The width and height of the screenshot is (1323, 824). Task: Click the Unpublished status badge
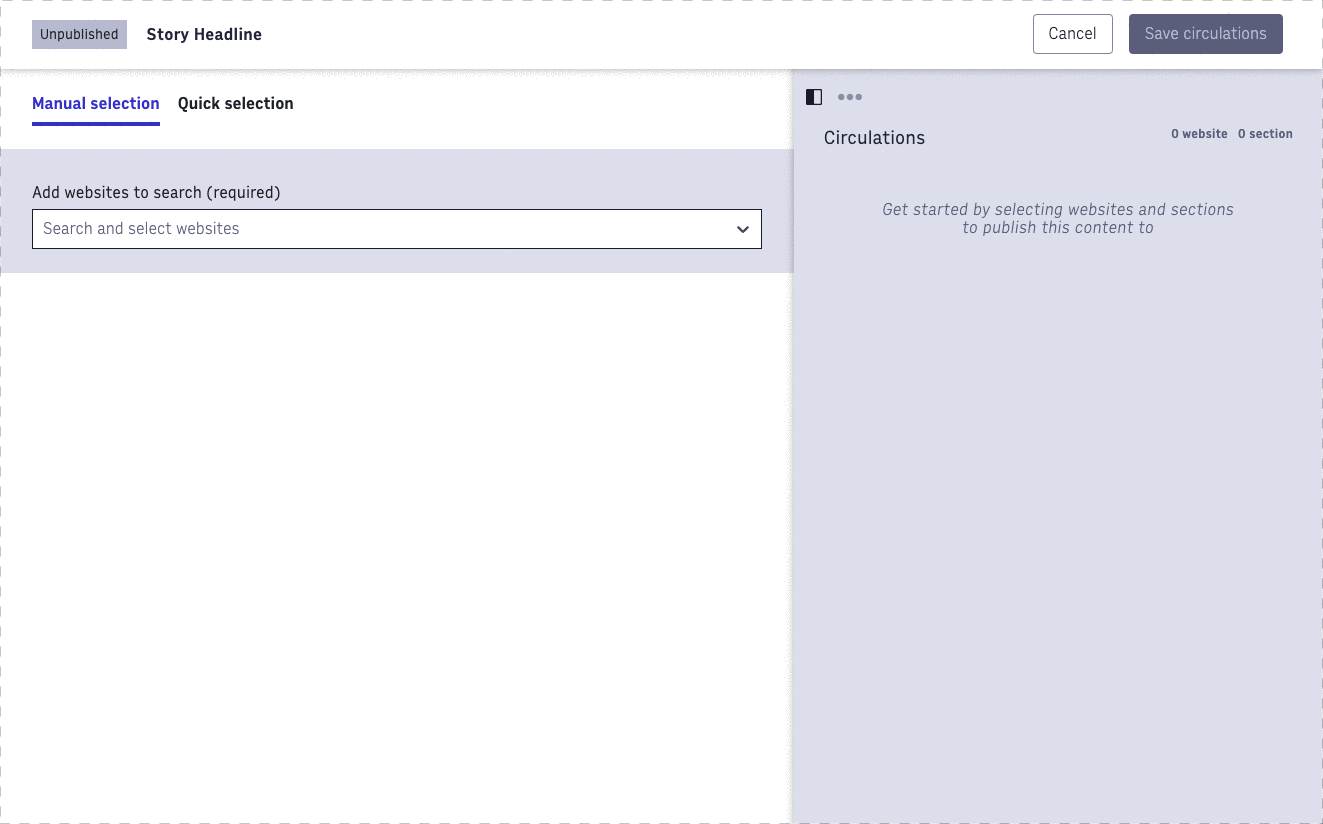pos(79,34)
